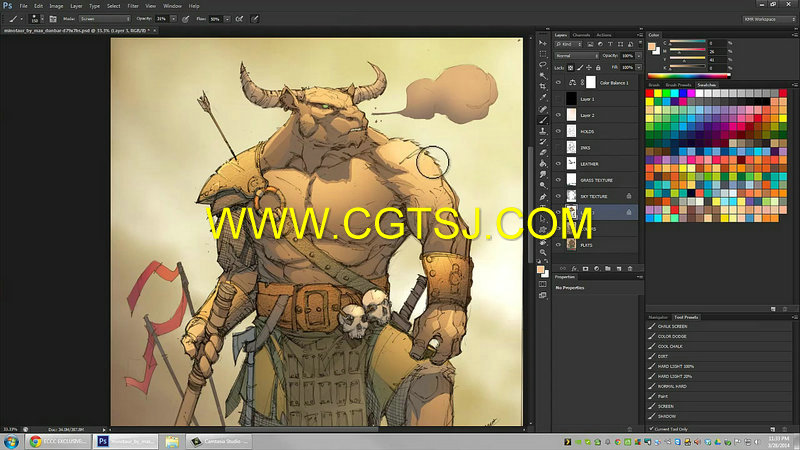The height and width of the screenshot is (450, 800).
Task: Toggle Quick Mask mode icon
Action: [543, 284]
